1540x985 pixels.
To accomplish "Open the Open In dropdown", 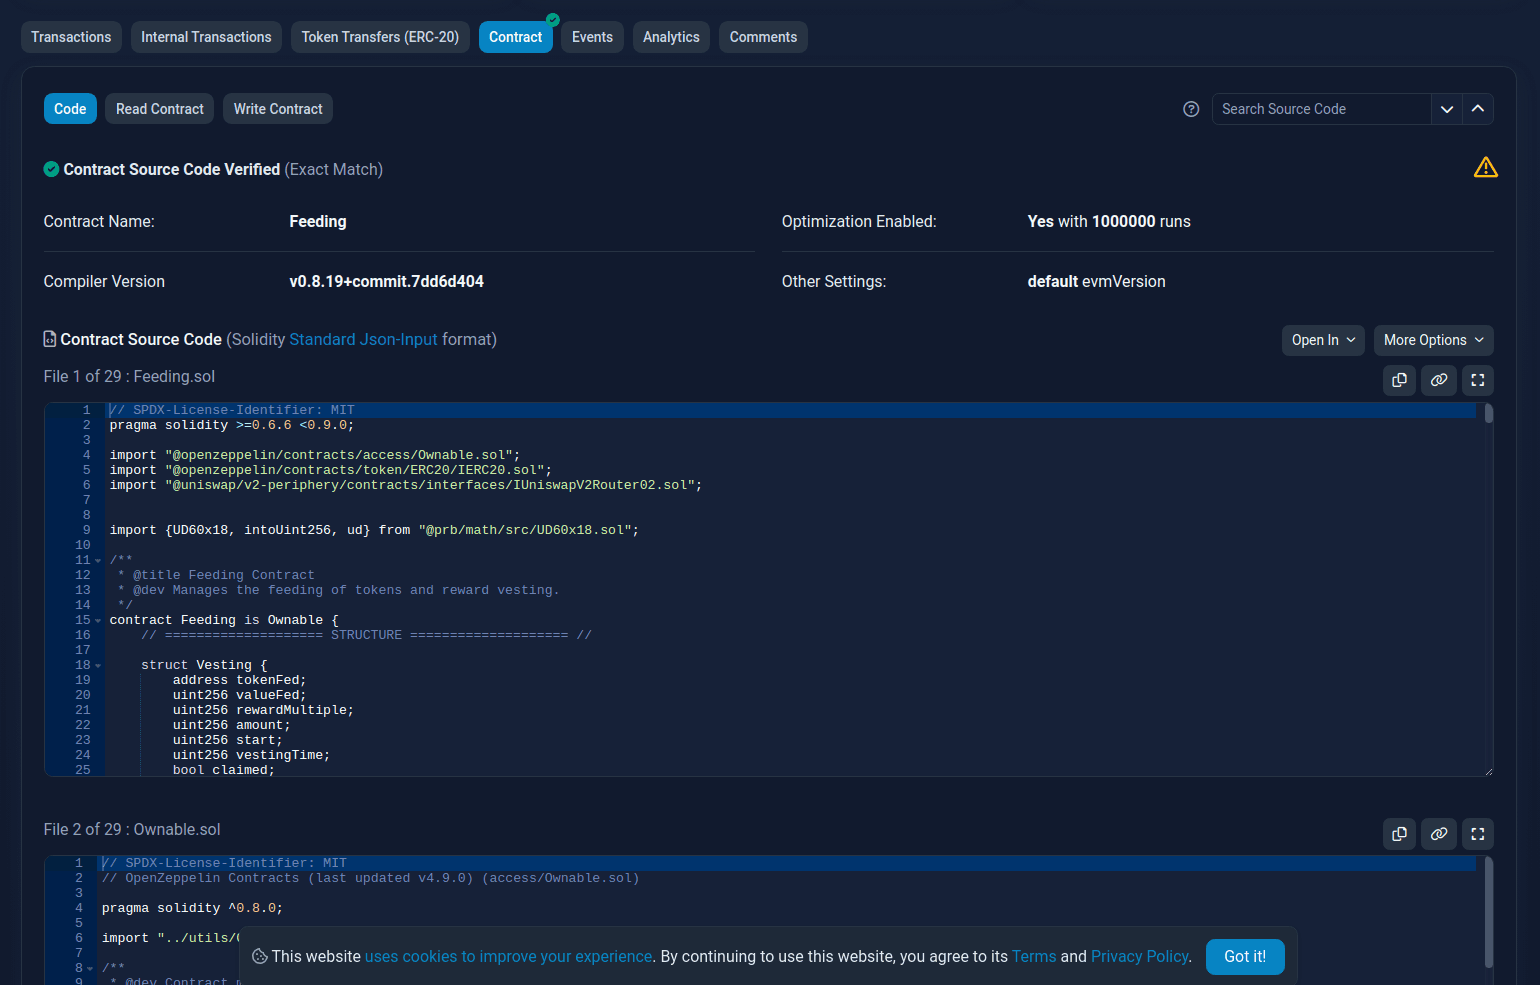I will [x=1322, y=340].
